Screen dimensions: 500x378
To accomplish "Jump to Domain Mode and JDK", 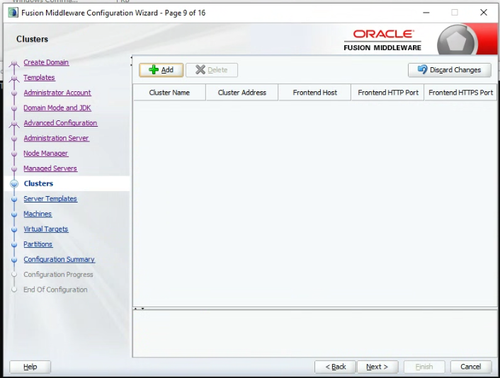I will [x=57, y=108].
